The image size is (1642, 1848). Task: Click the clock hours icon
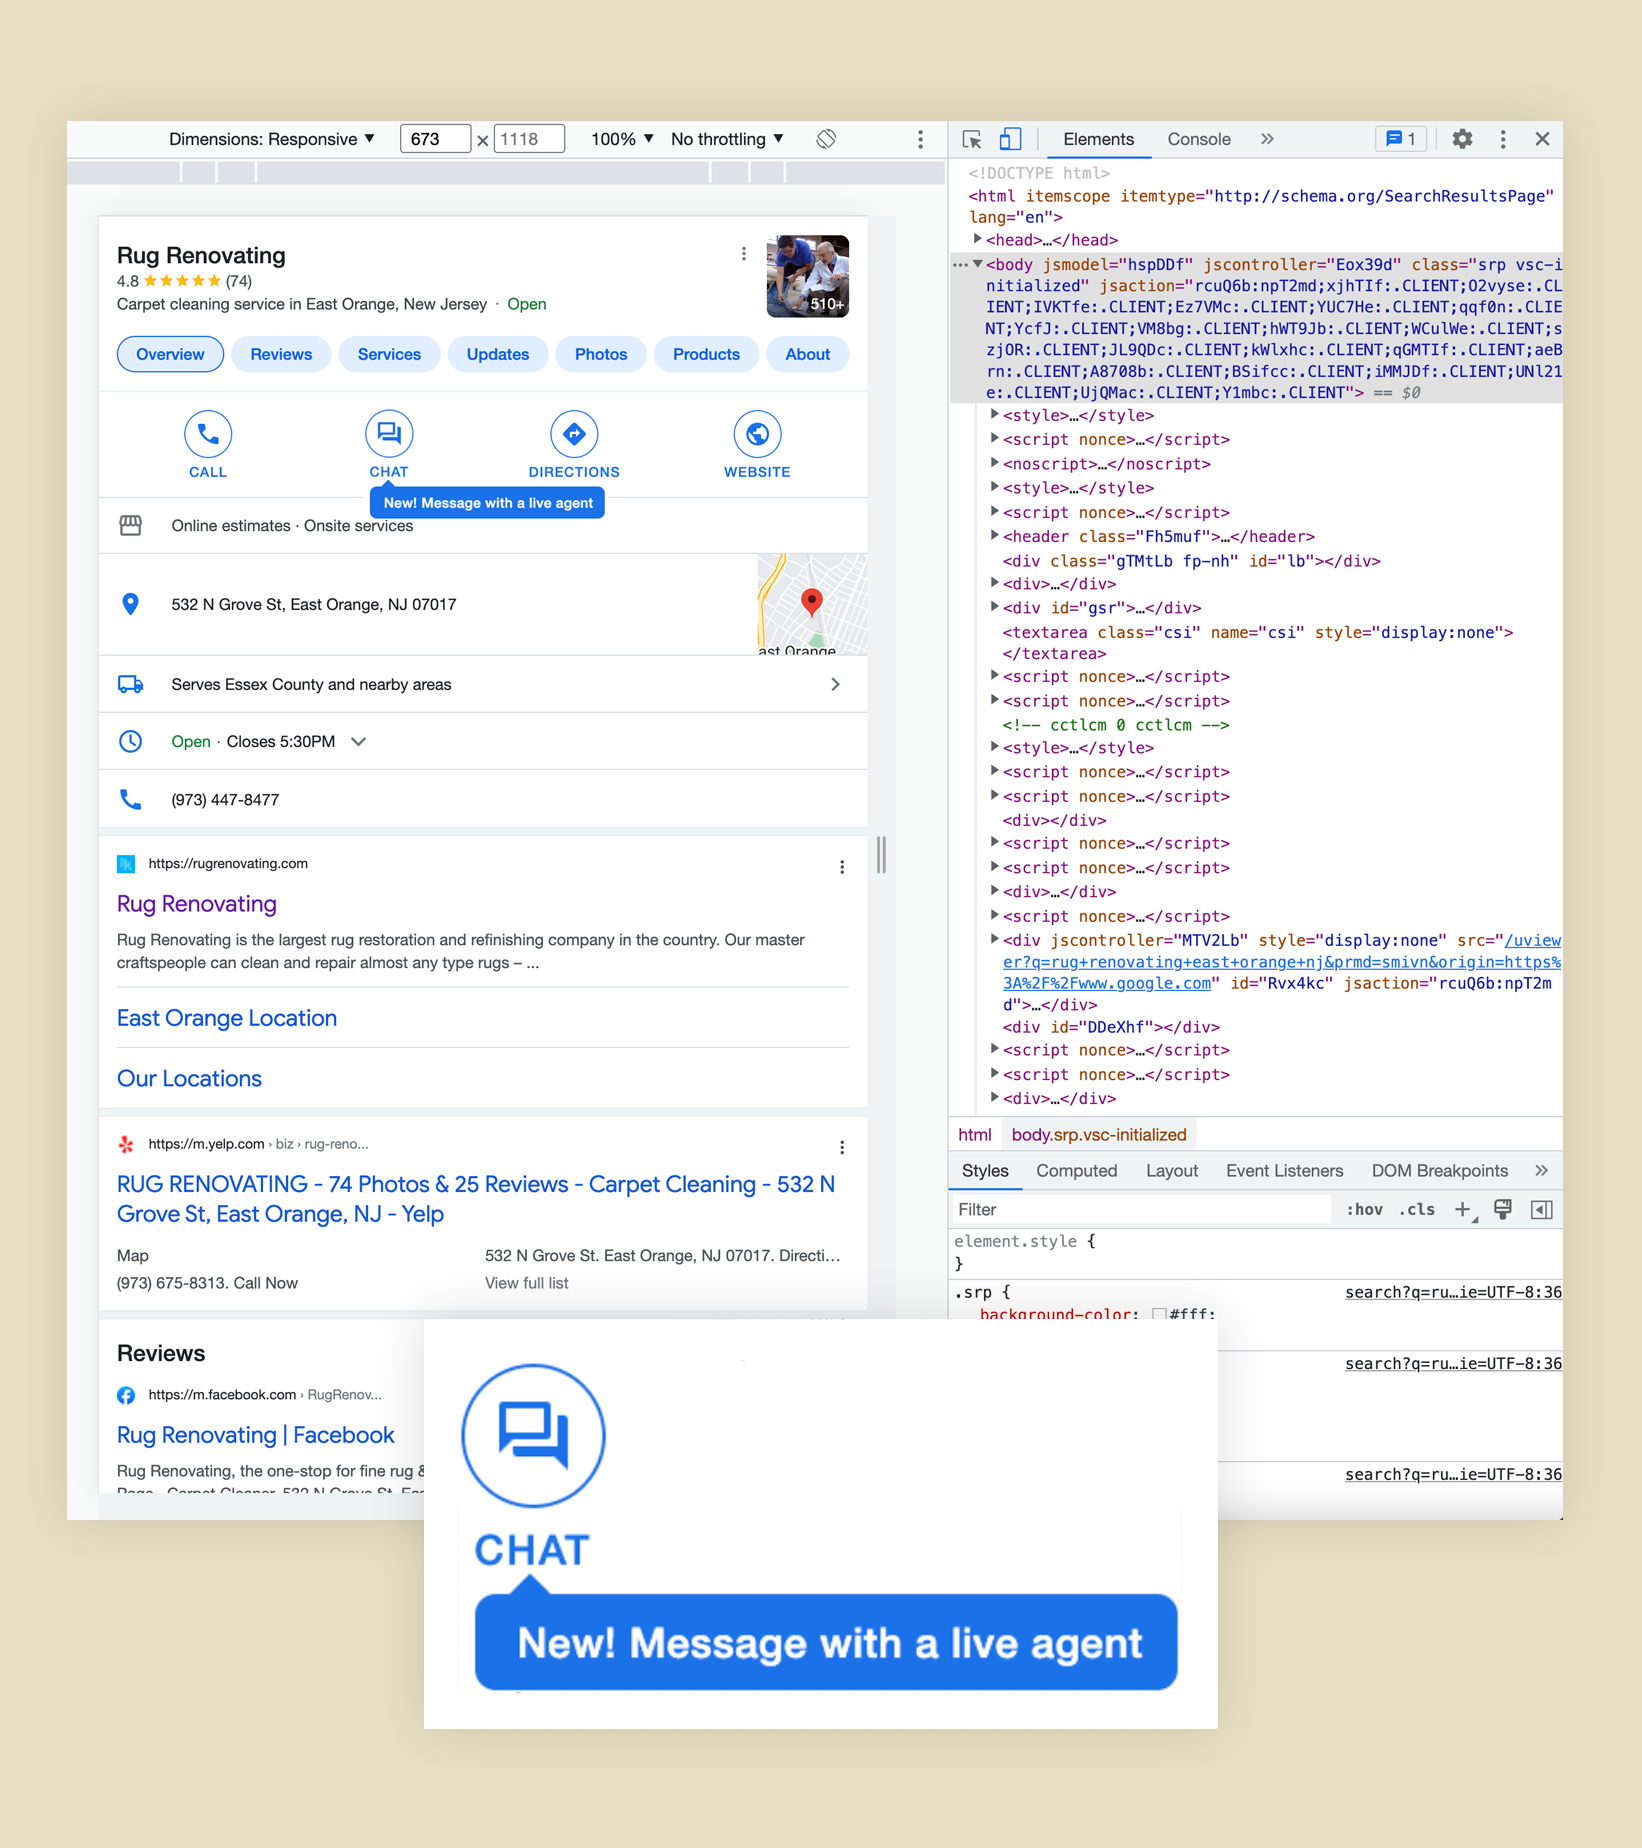130,741
